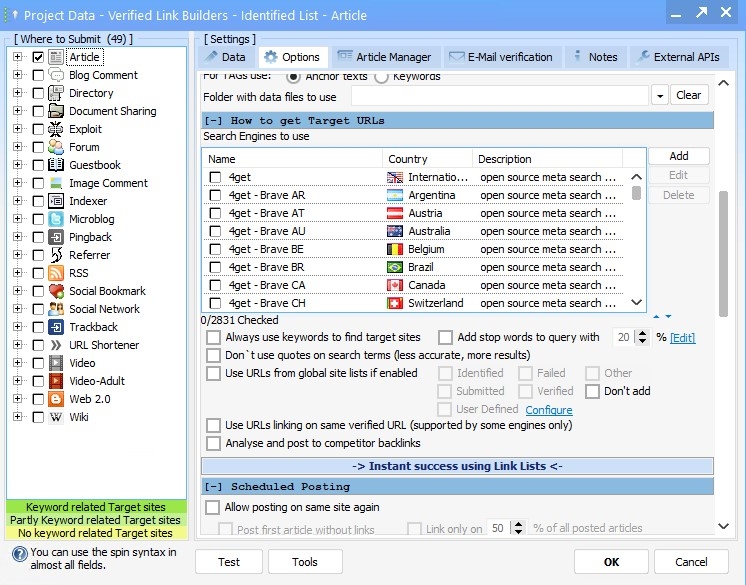Screen dimensions: 746x585
Task: Open the data folder dropdown arrow
Action: 659,96
